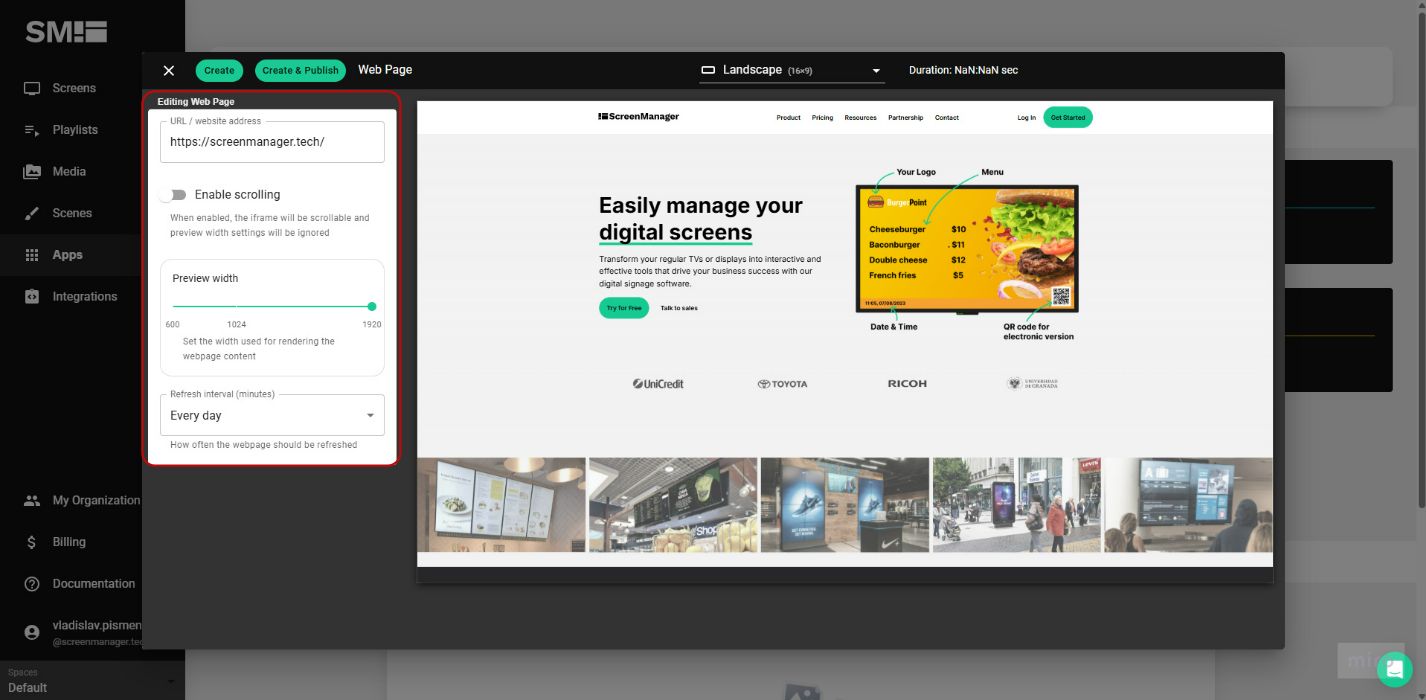This screenshot has width=1426, height=700.
Task: Click the Create & Publish button
Action: click(300, 70)
